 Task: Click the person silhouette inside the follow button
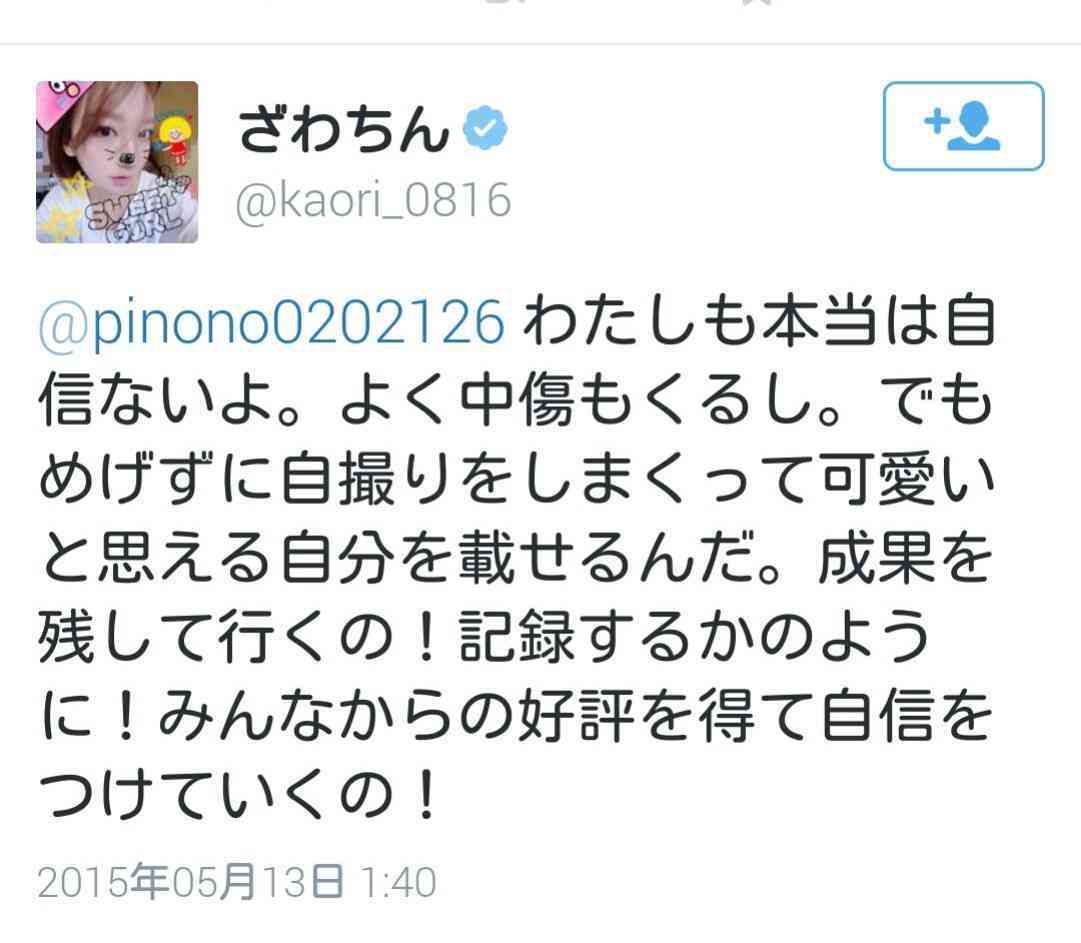973,126
